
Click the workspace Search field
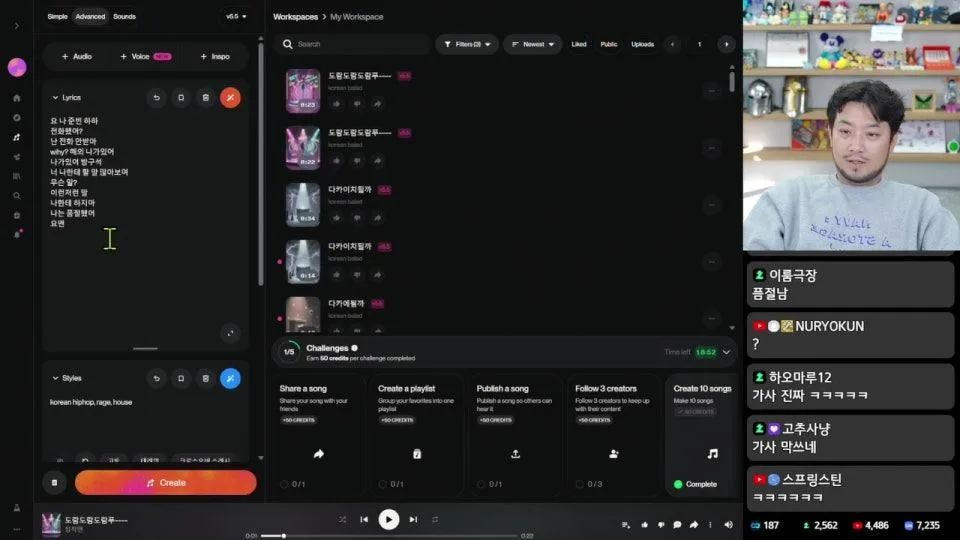pyautogui.click(x=352, y=44)
